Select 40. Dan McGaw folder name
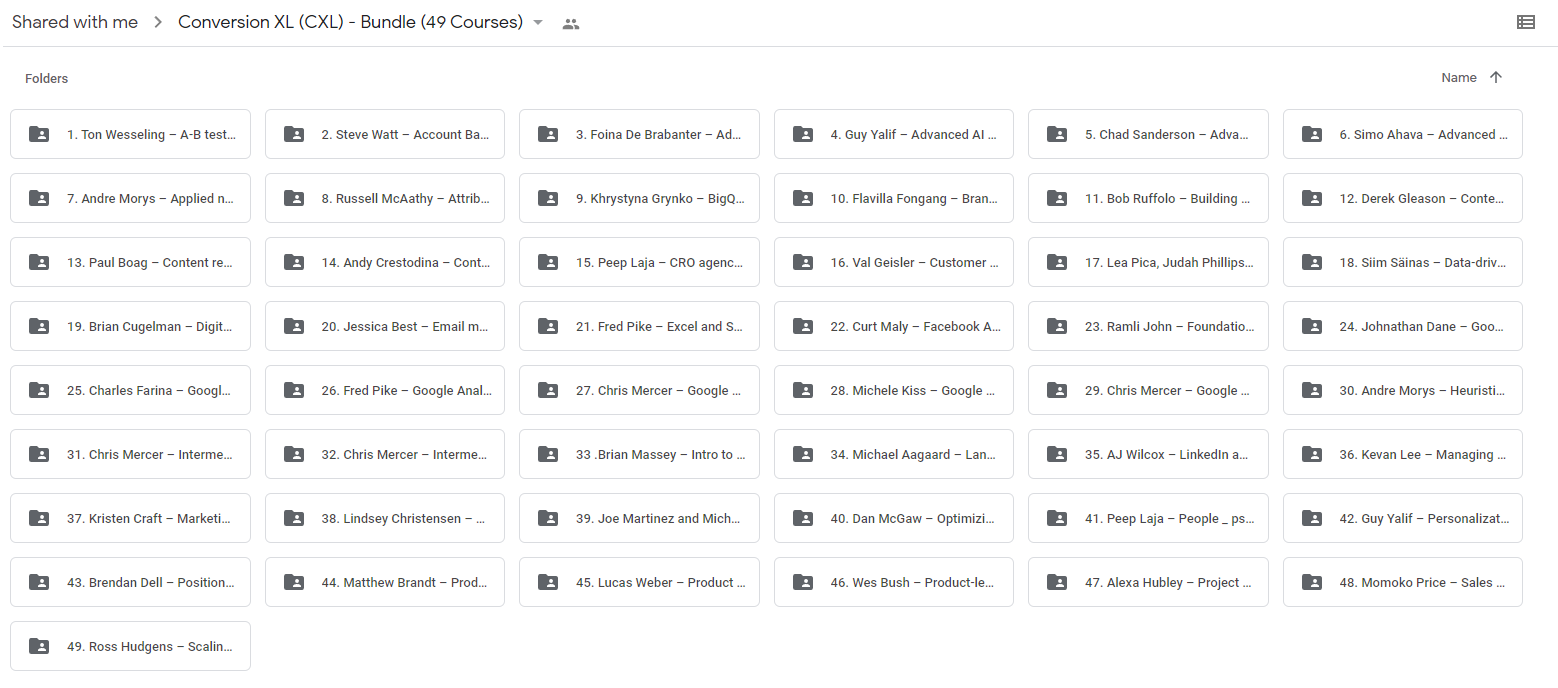 [914, 519]
